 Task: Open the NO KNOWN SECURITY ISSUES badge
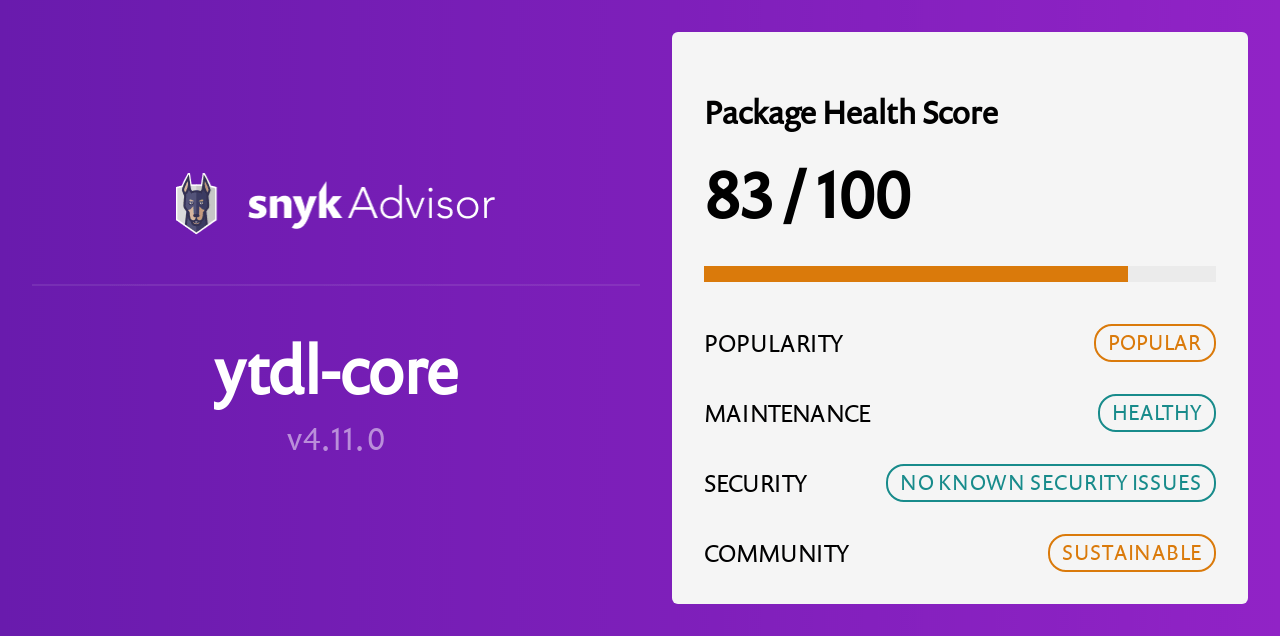tap(1050, 483)
